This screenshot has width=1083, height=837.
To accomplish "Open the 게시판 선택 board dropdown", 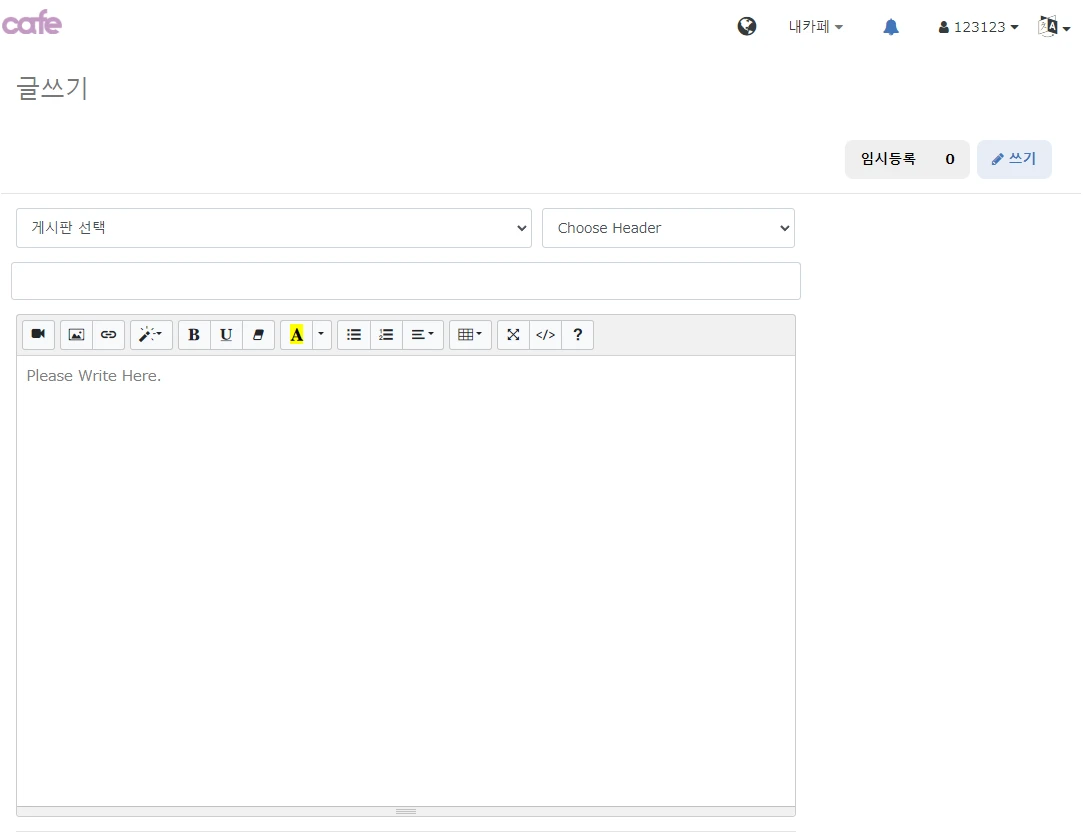I will [x=274, y=228].
